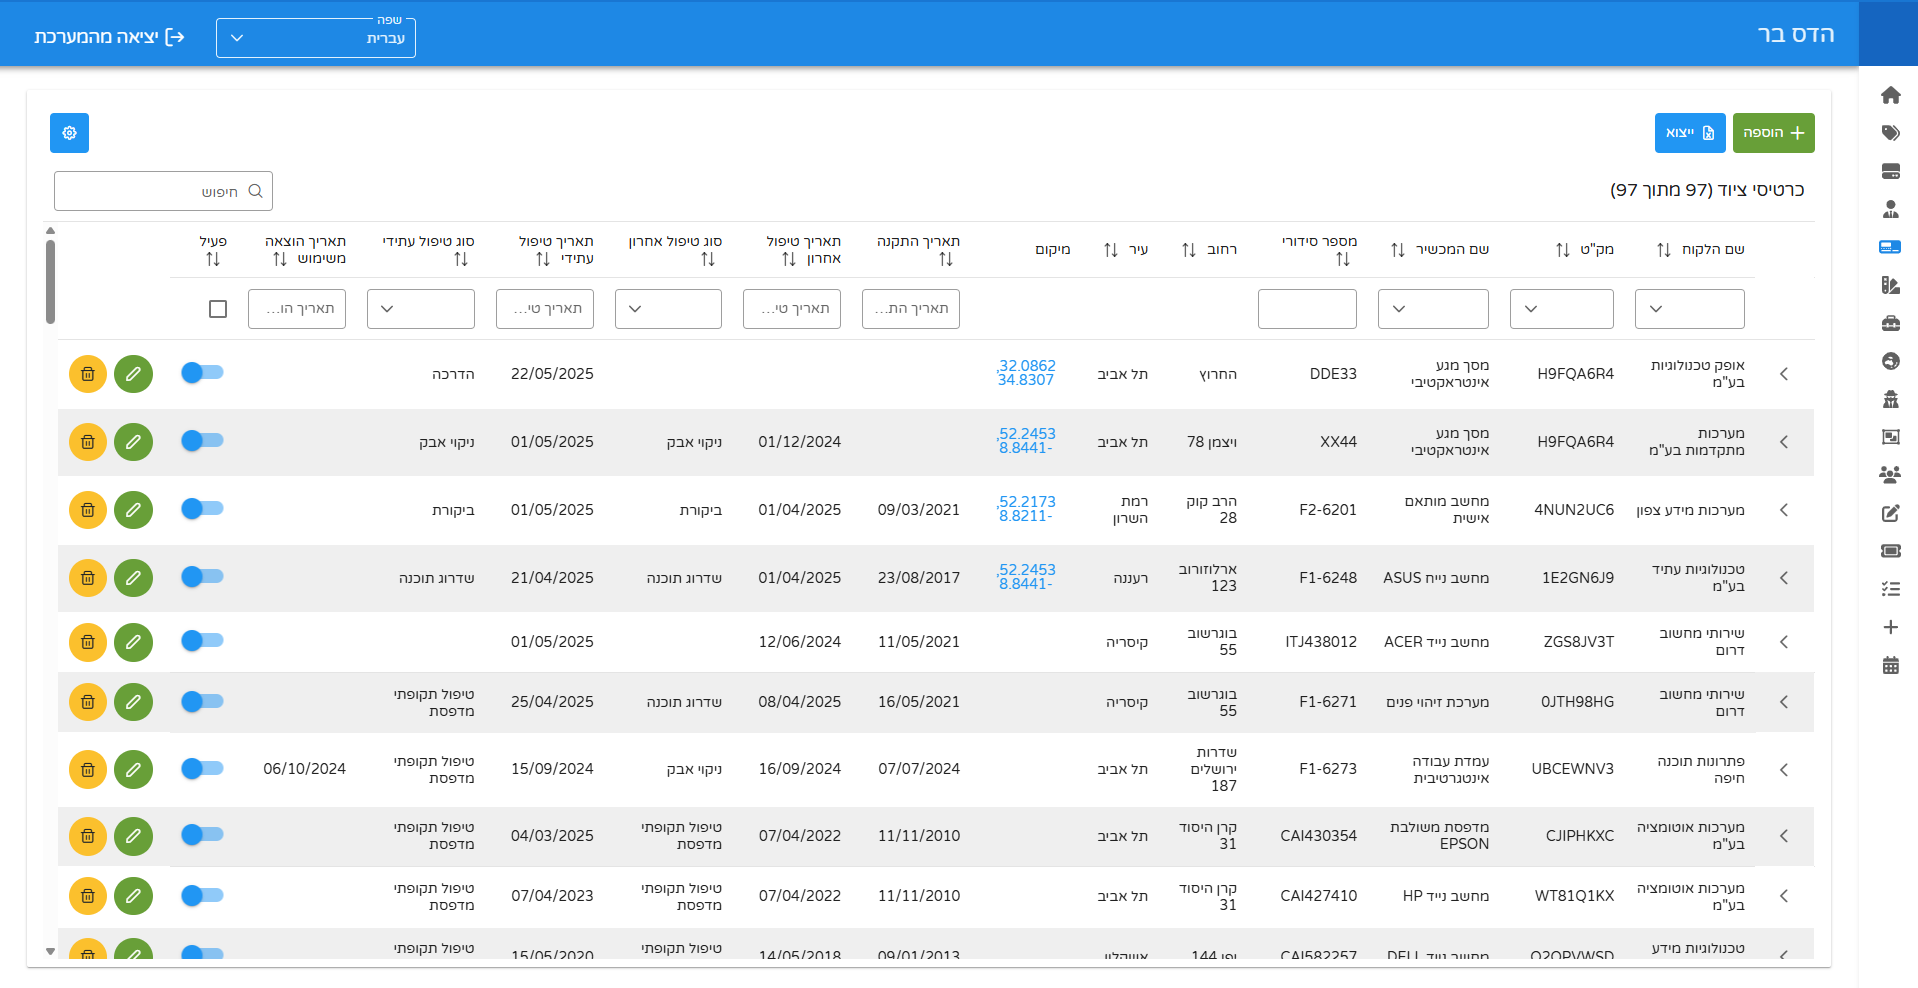Open the home icon in sidebar
Screen dimensions: 1918x988
coord(1890,95)
